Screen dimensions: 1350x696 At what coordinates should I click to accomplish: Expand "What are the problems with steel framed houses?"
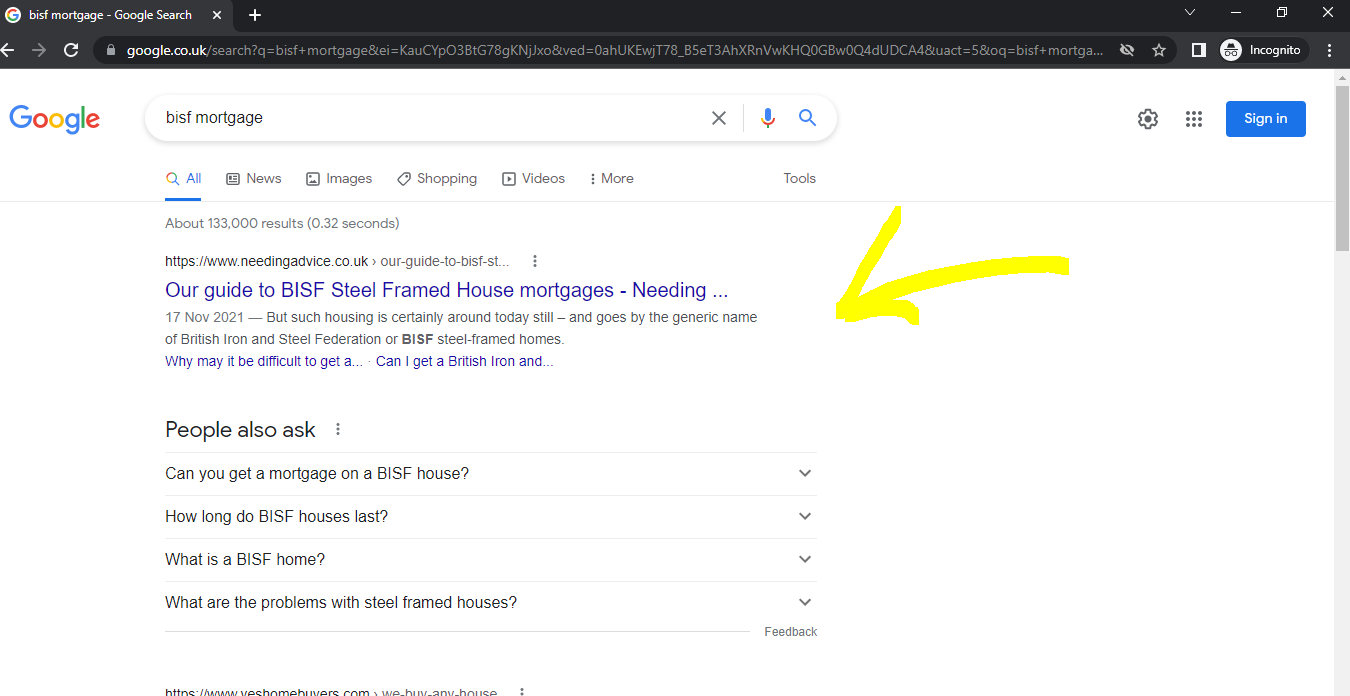tap(489, 602)
